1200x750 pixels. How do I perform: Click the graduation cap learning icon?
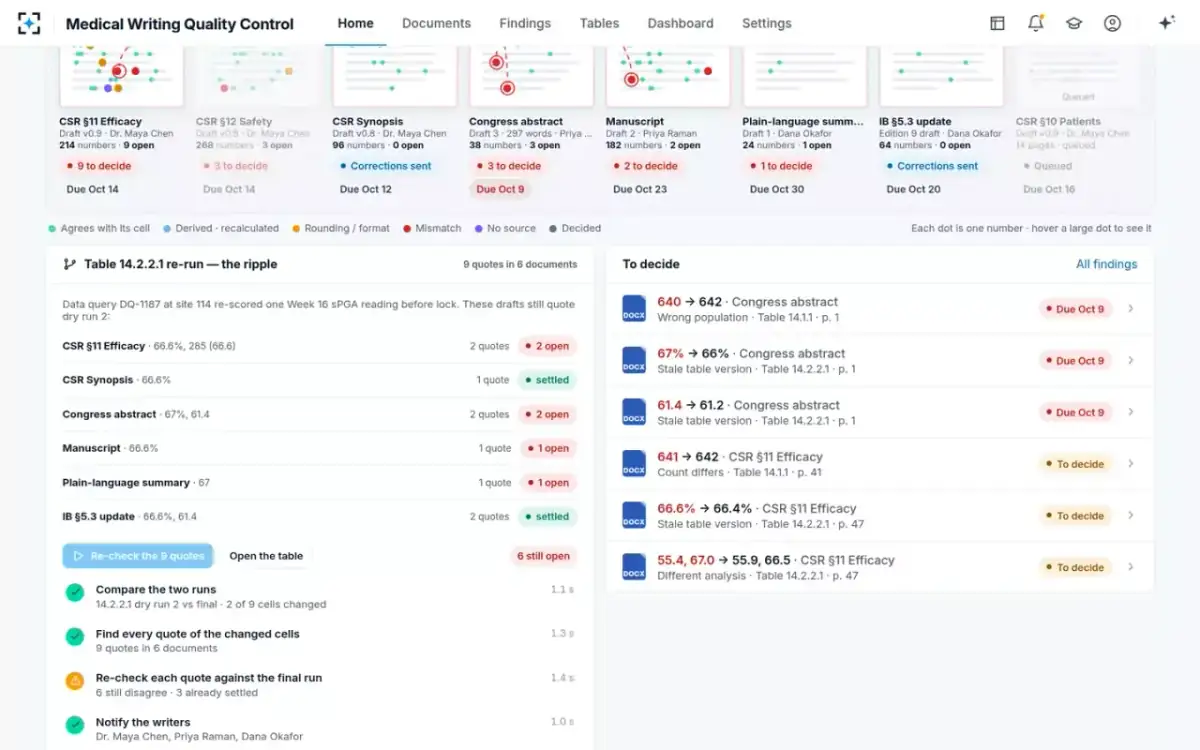(x=1074, y=23)
